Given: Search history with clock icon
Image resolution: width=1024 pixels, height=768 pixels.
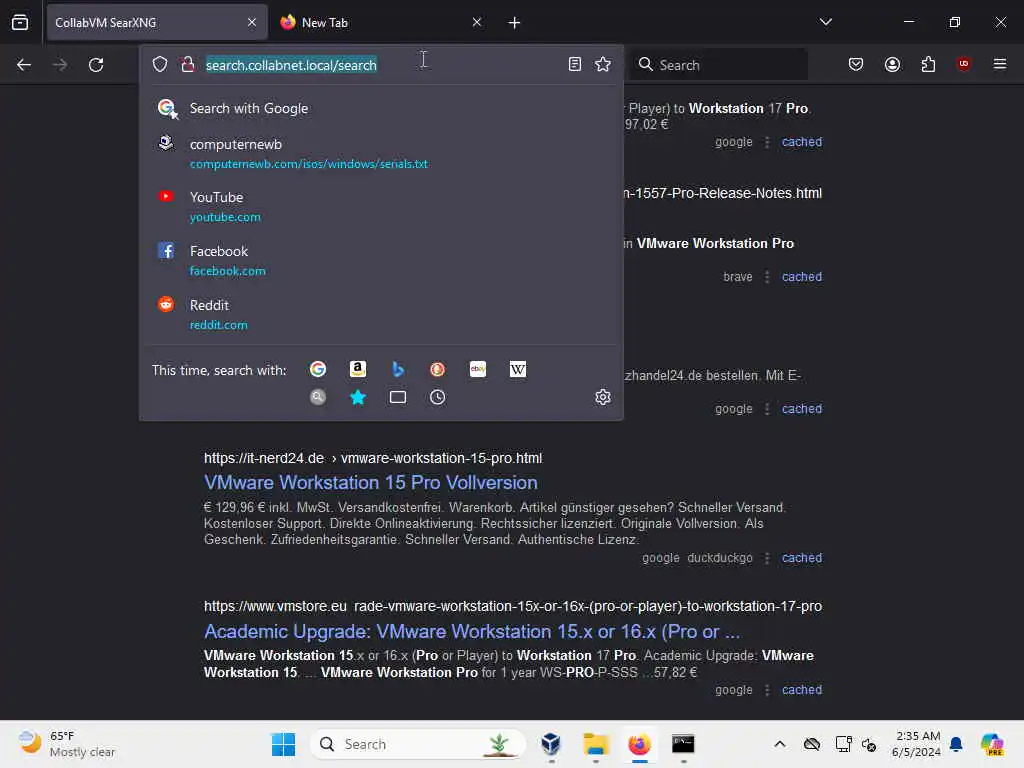Looking at the screenshot, I should (438, 397).
